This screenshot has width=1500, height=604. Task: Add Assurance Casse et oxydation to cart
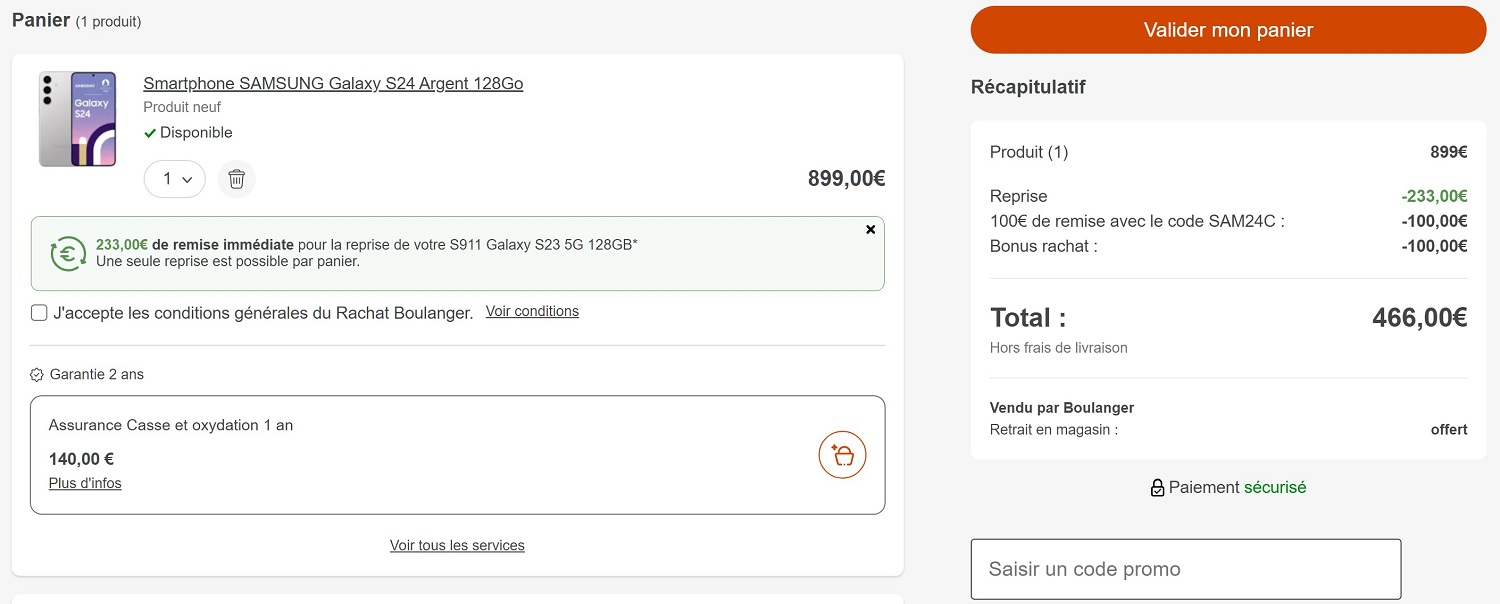point(842,455)
